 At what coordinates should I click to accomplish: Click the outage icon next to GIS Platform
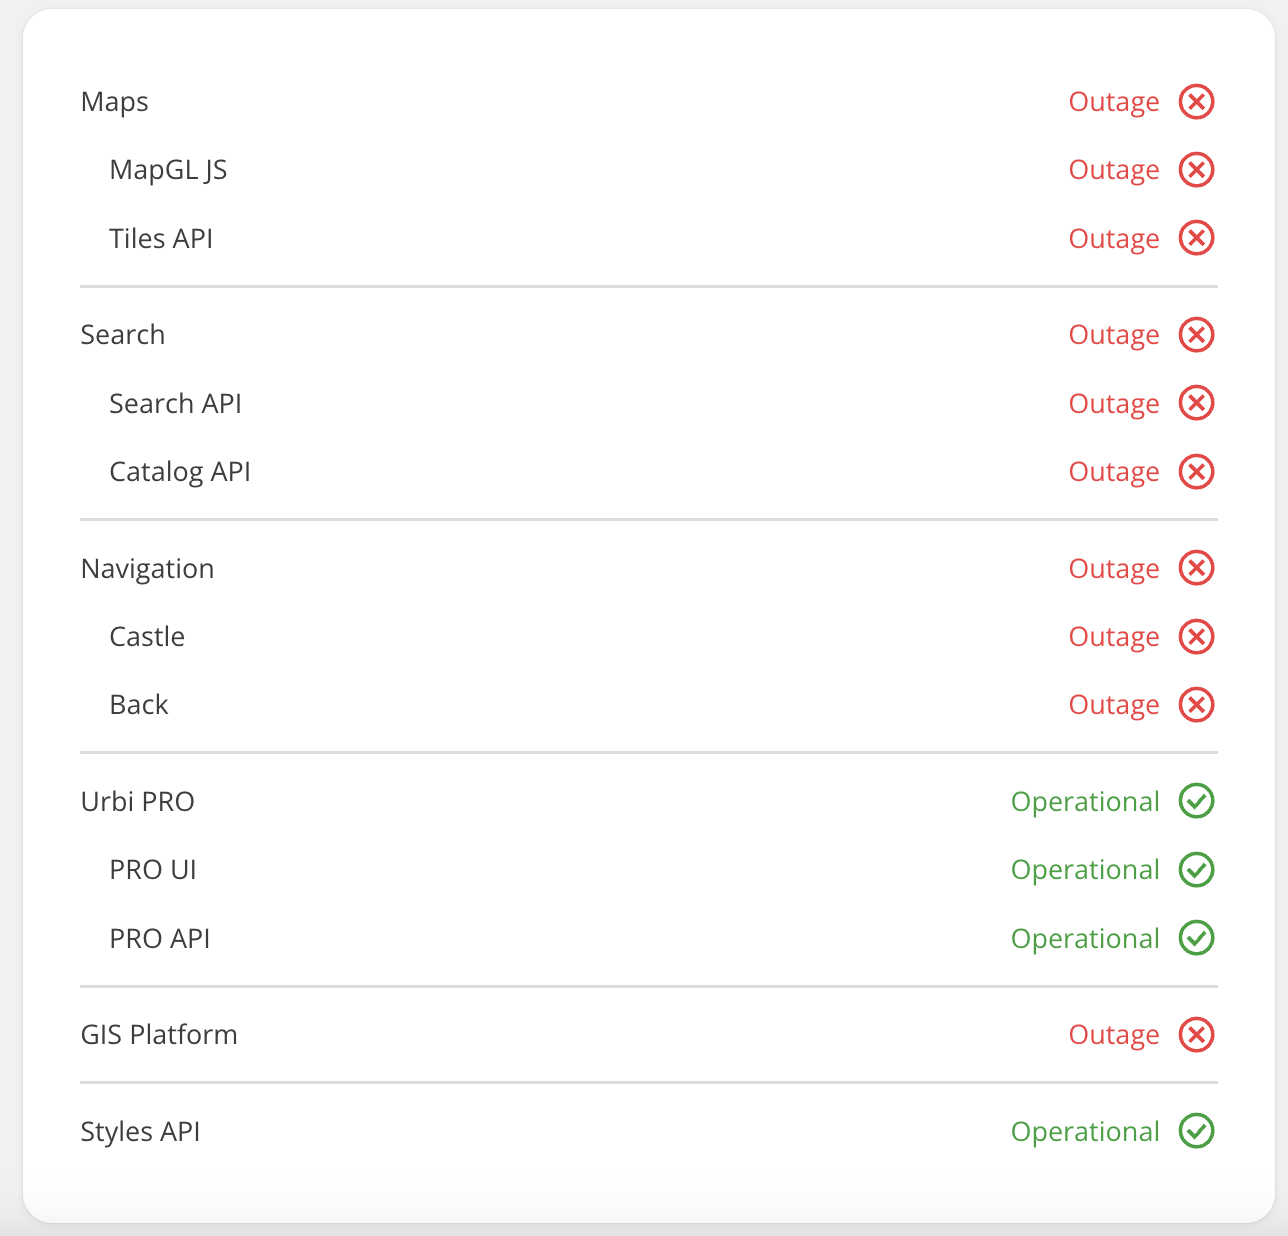click(x=1196, y=1034)
